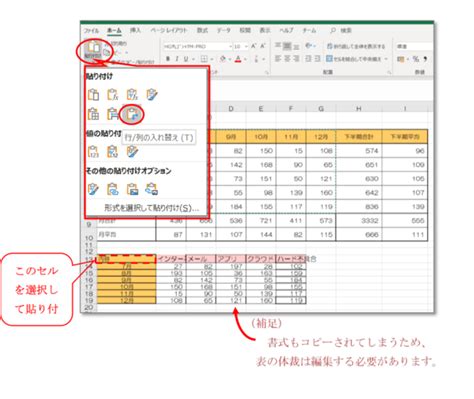The height and width of the screenshot is (399, 474).
Task: Select column H header
Action: tap(359, 108)
